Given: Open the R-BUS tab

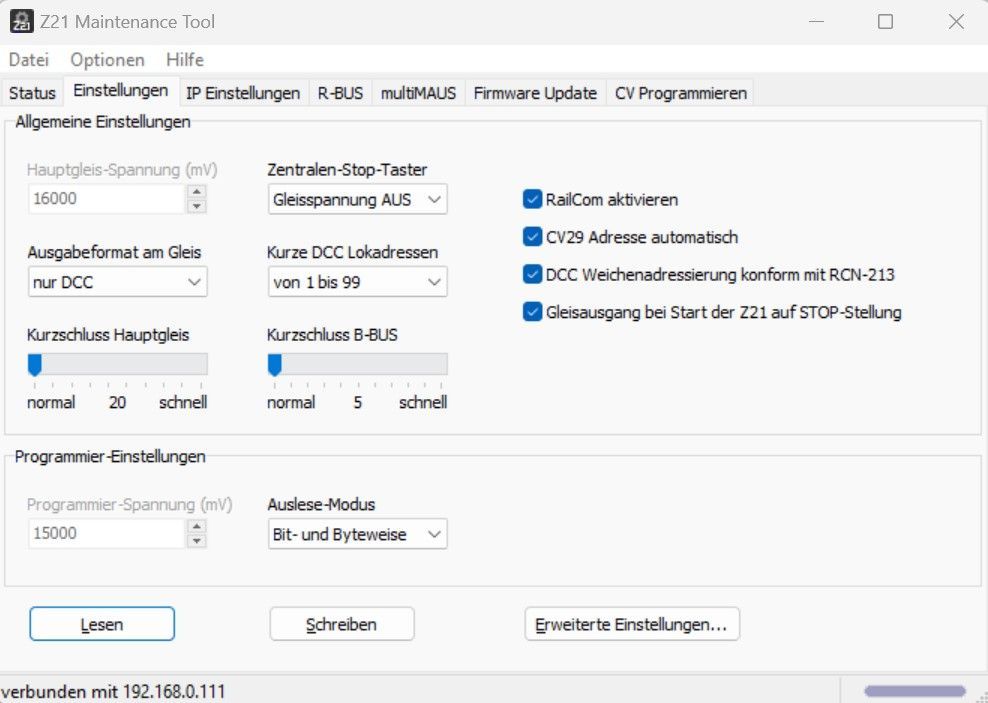Looking at the screenshot, I should [x=340, y=93].
